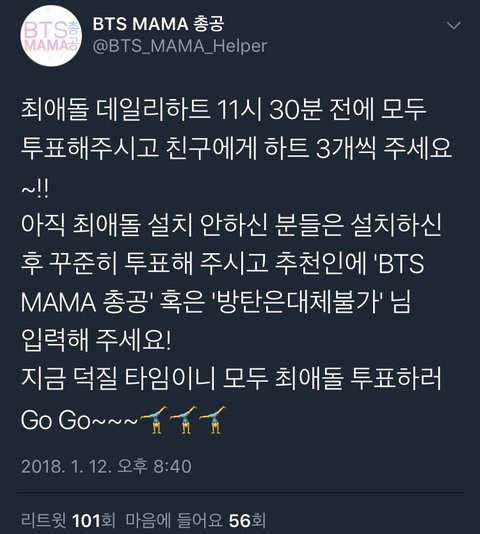Click the middle cartwheel emoji
This screenshot has height=534, width=480.
(184, 419)
